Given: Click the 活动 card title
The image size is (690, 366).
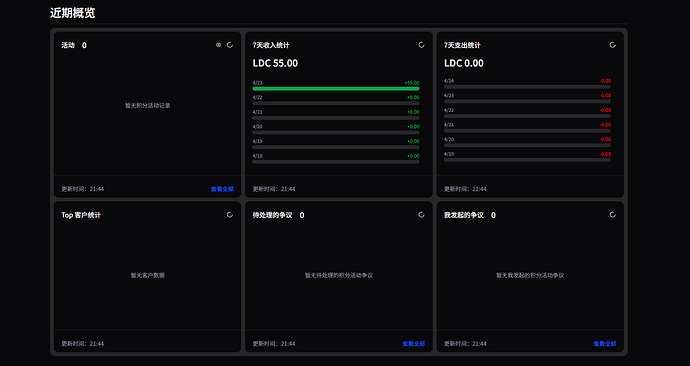Looking at the screenshot, I should 68,45.
